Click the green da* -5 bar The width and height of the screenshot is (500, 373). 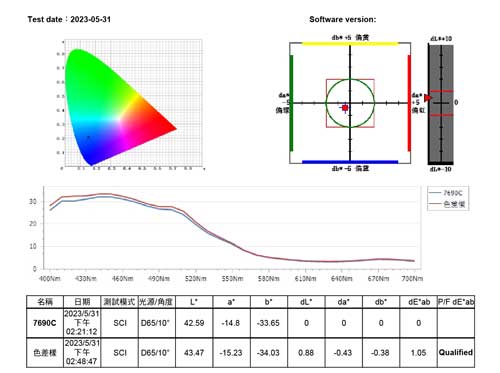291,103
